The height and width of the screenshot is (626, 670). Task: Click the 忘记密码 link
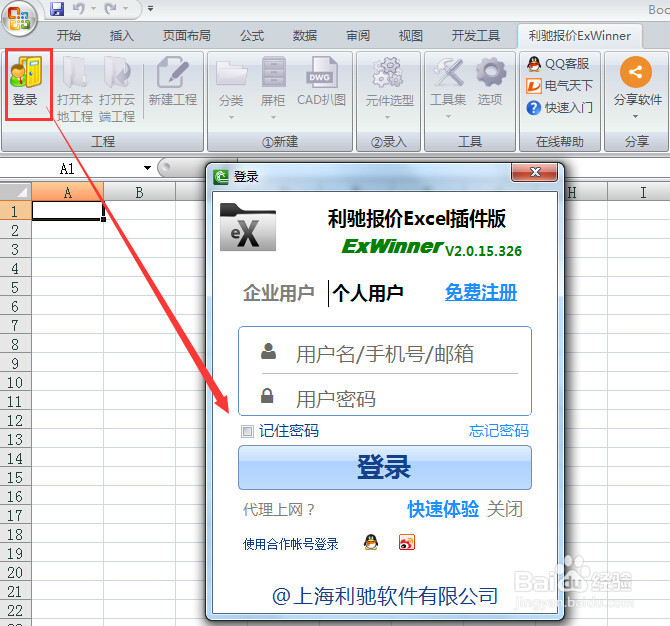499,430
